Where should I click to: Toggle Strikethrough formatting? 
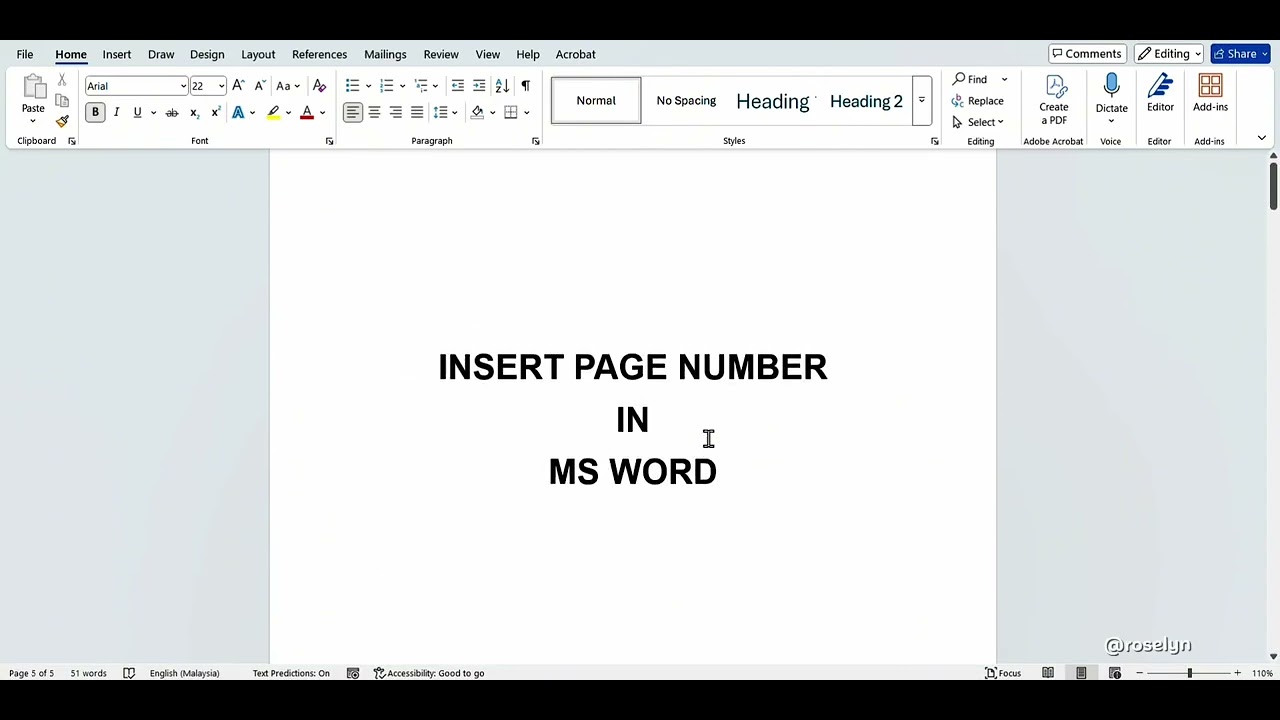pyautogui.click(x=172, y=113)
